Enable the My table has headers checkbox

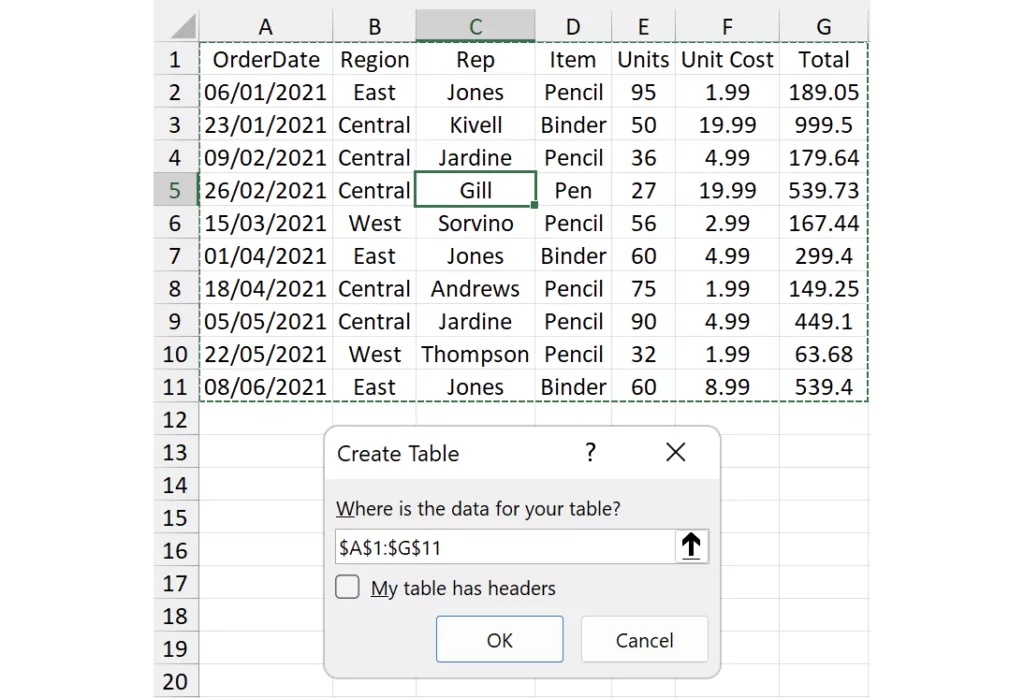coord(348,588)
